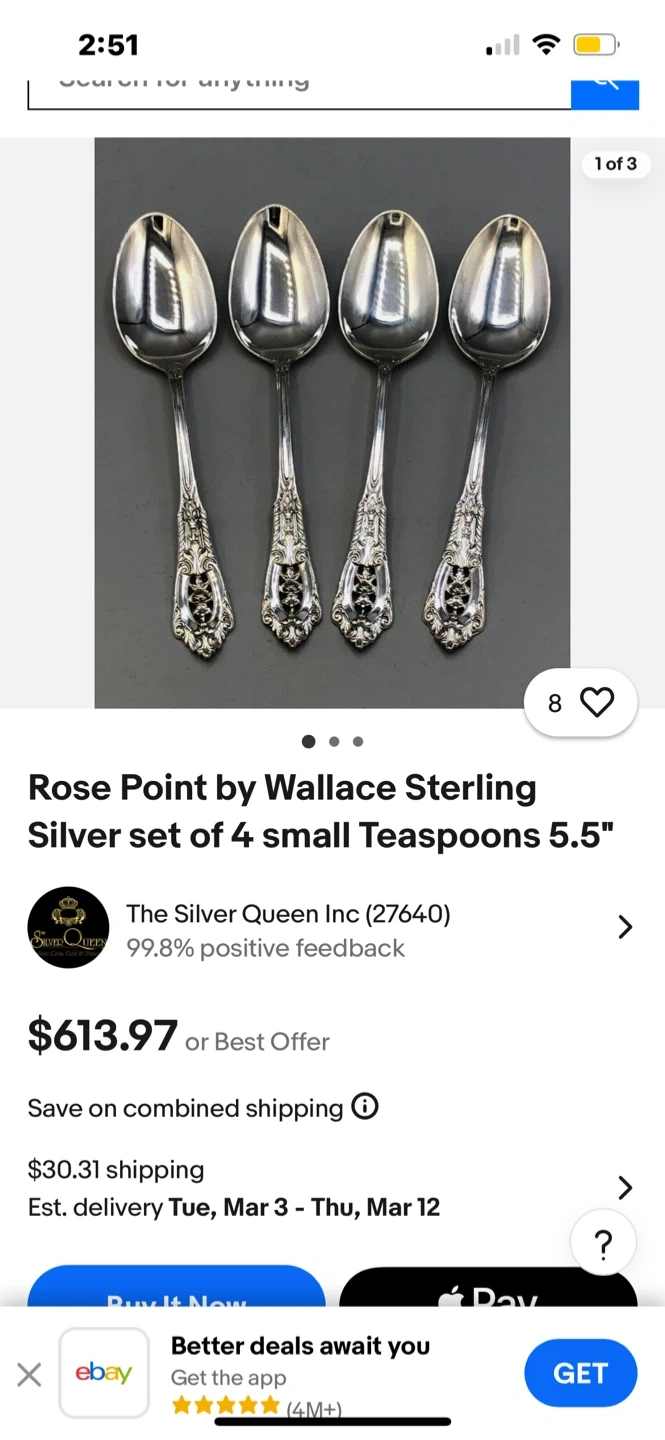Open the teaspoons product photo
665x1440 pixels.
[x=332, y=423]
